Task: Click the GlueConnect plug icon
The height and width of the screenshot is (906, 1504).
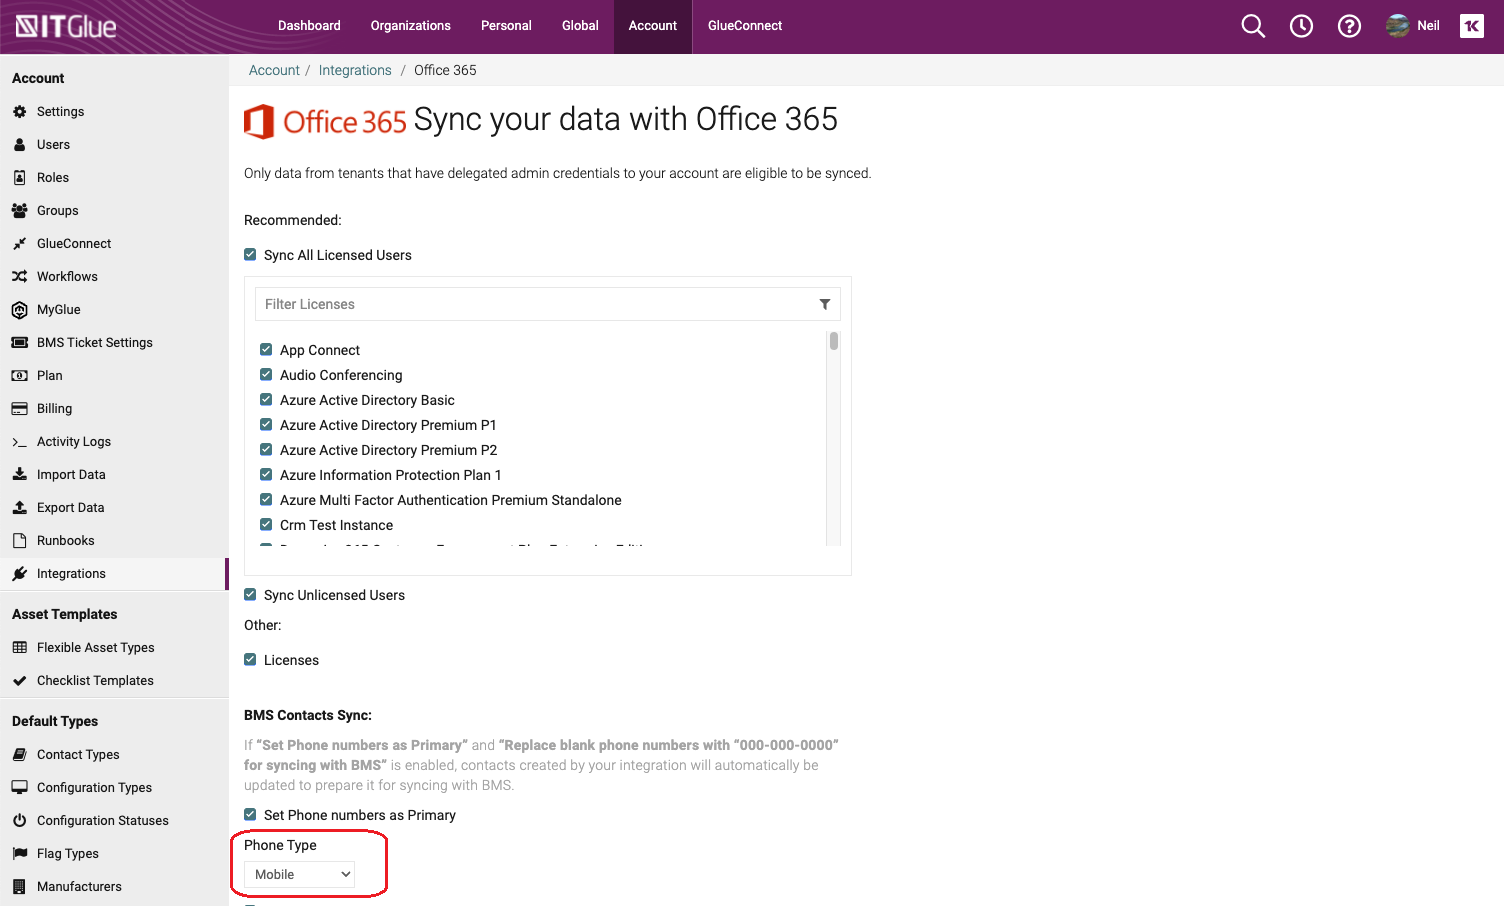Action: [19, 244]
